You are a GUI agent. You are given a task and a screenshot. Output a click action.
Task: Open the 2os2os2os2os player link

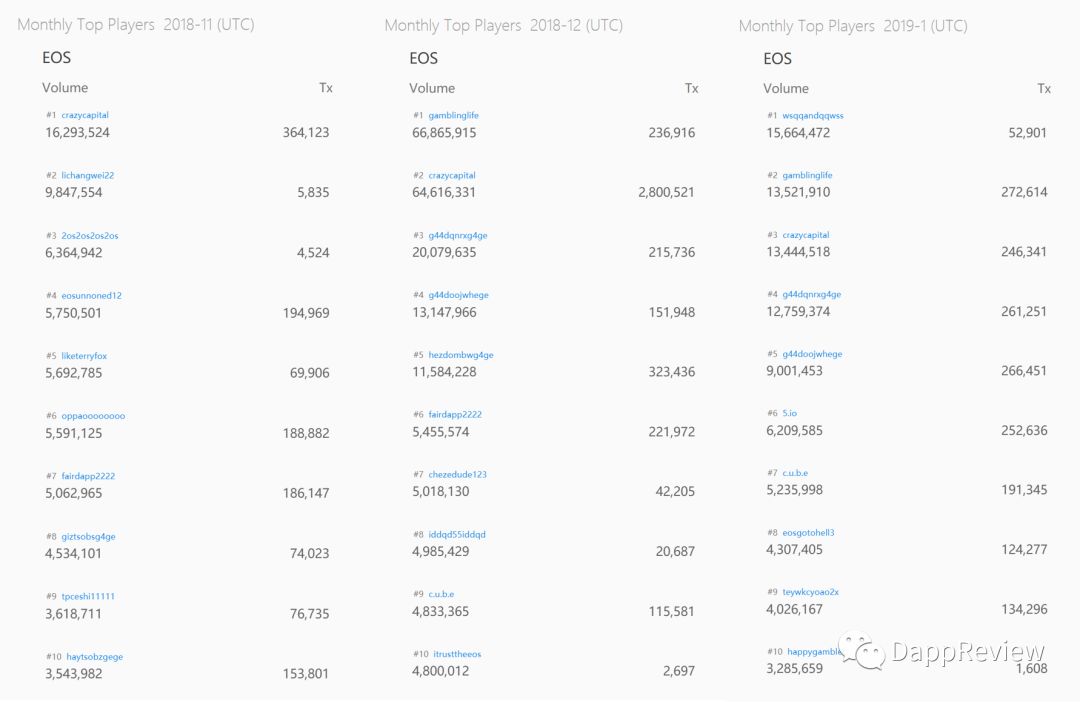pyautogui.click(x=90, y=236)
